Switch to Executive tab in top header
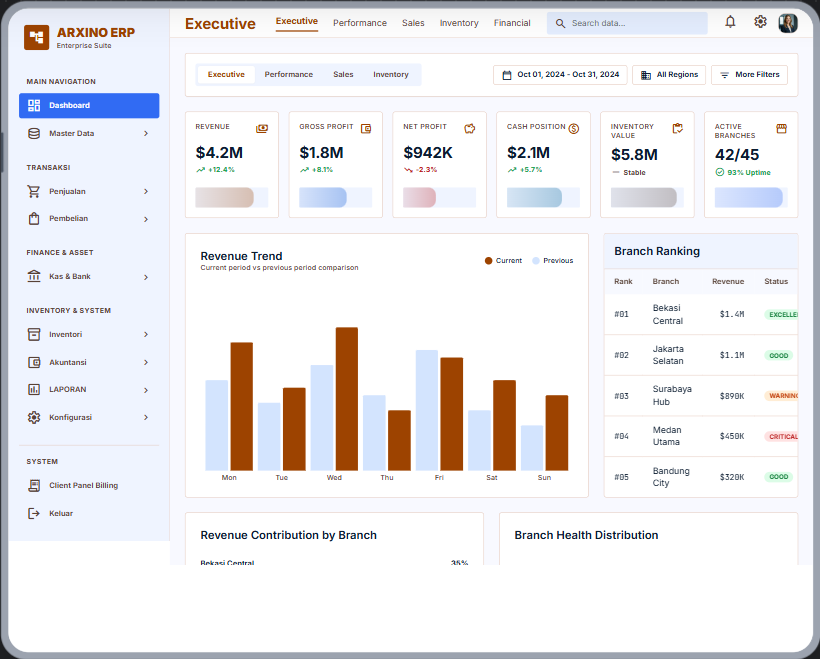820x659 pixels. pos(297,21)
